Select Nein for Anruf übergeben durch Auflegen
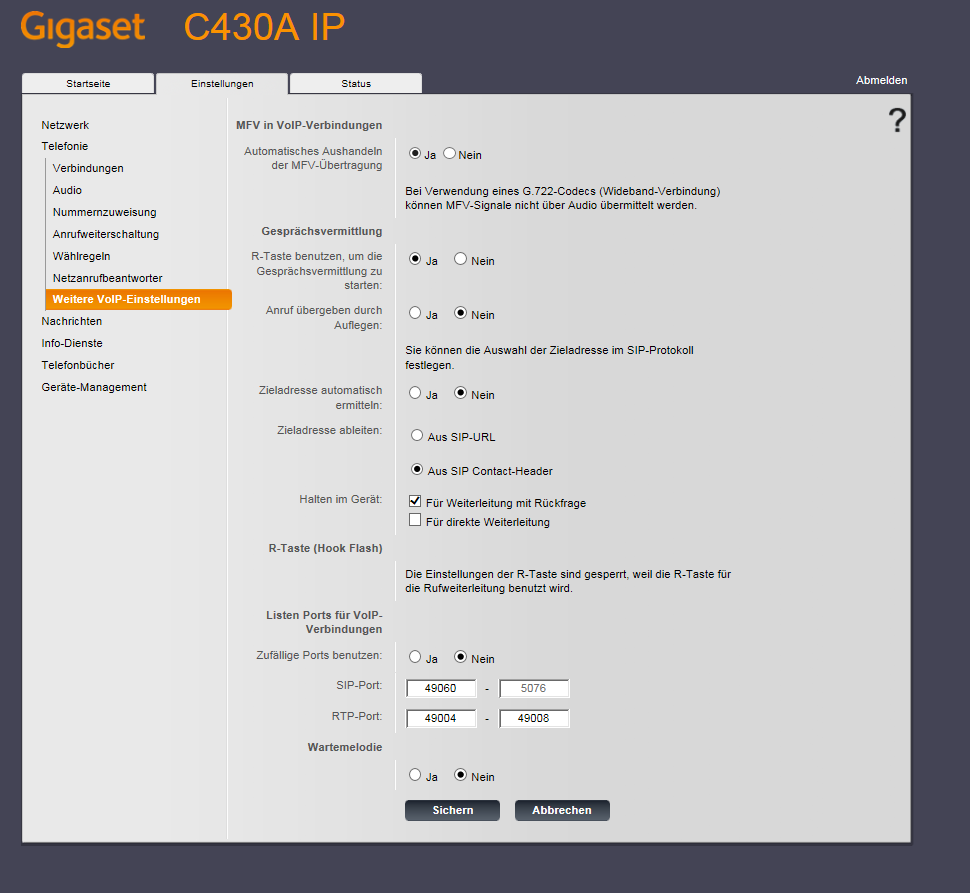The width and height of the screenshot is (970, 893). [460, 313]
